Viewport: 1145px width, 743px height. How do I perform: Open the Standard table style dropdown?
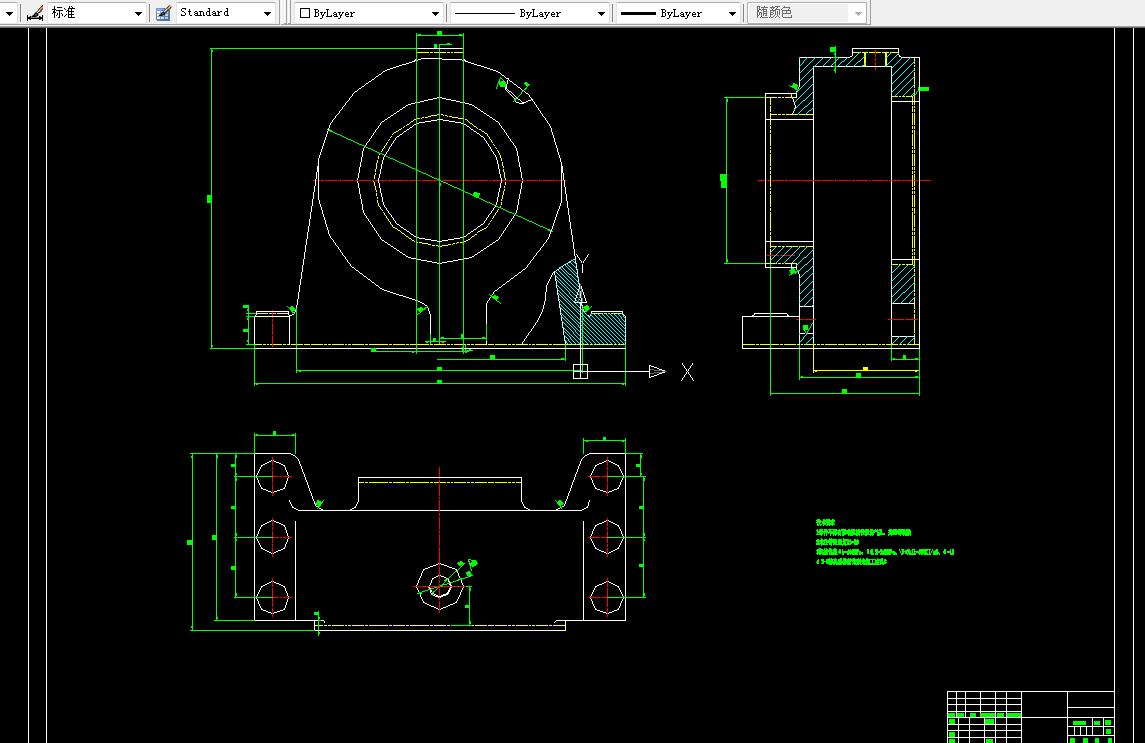pyautogui.click(x=225, y=12)
